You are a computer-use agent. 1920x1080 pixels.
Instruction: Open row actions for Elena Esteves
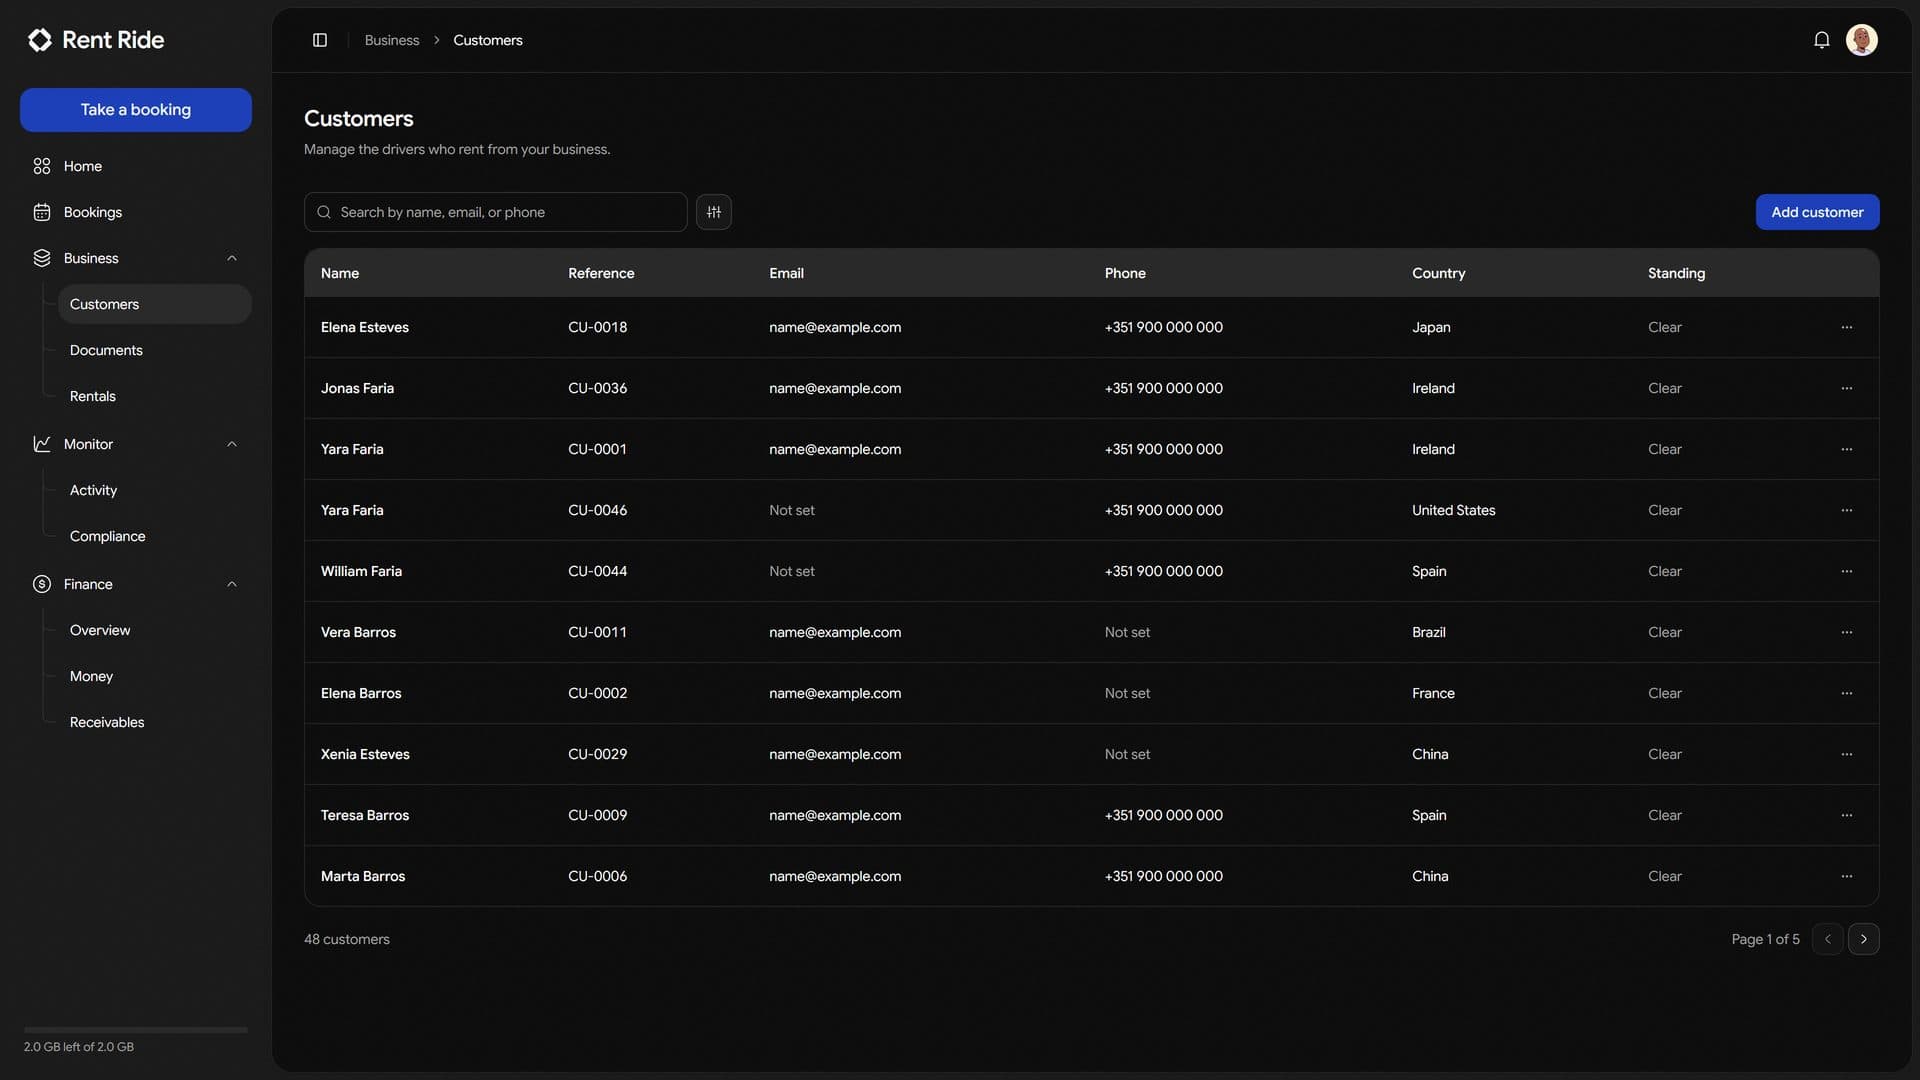pyautogui.click(x=1847, y=327)
